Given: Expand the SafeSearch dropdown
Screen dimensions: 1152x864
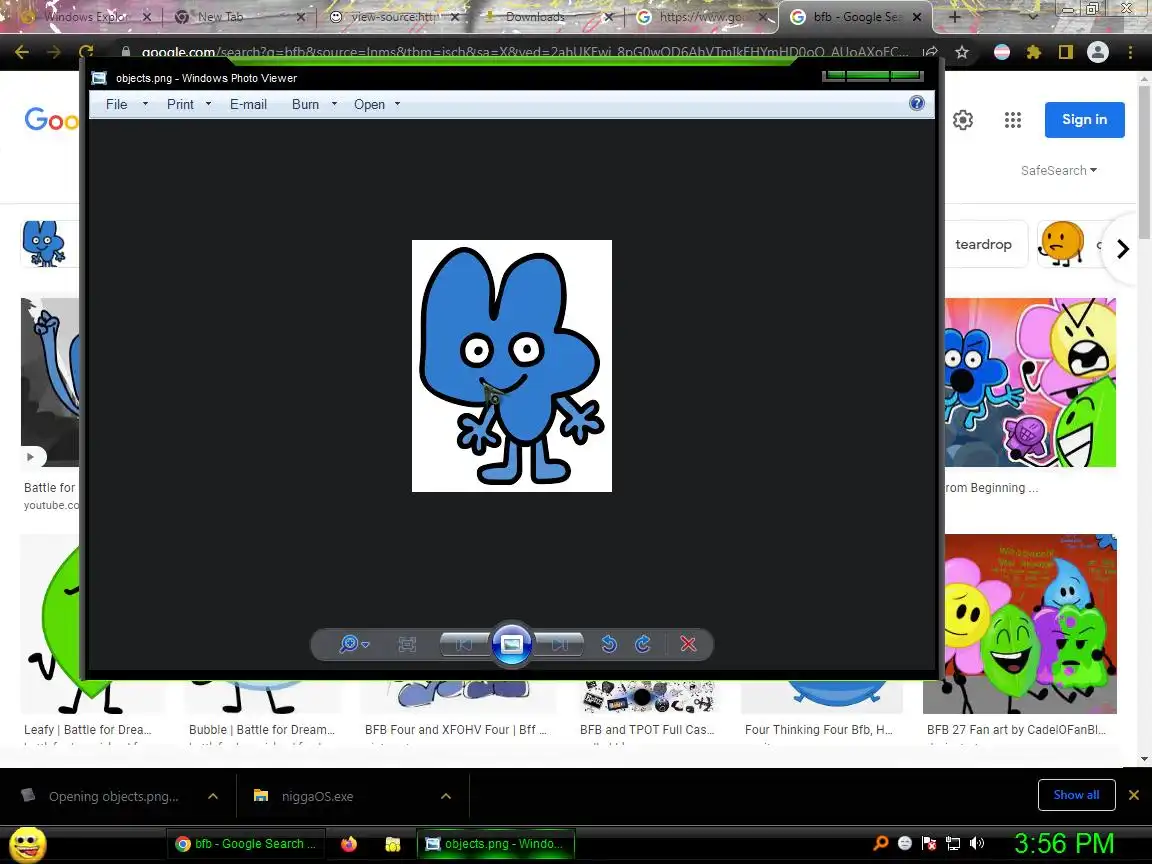Looking at the screenshot, I should click(x=1059, y=170).
